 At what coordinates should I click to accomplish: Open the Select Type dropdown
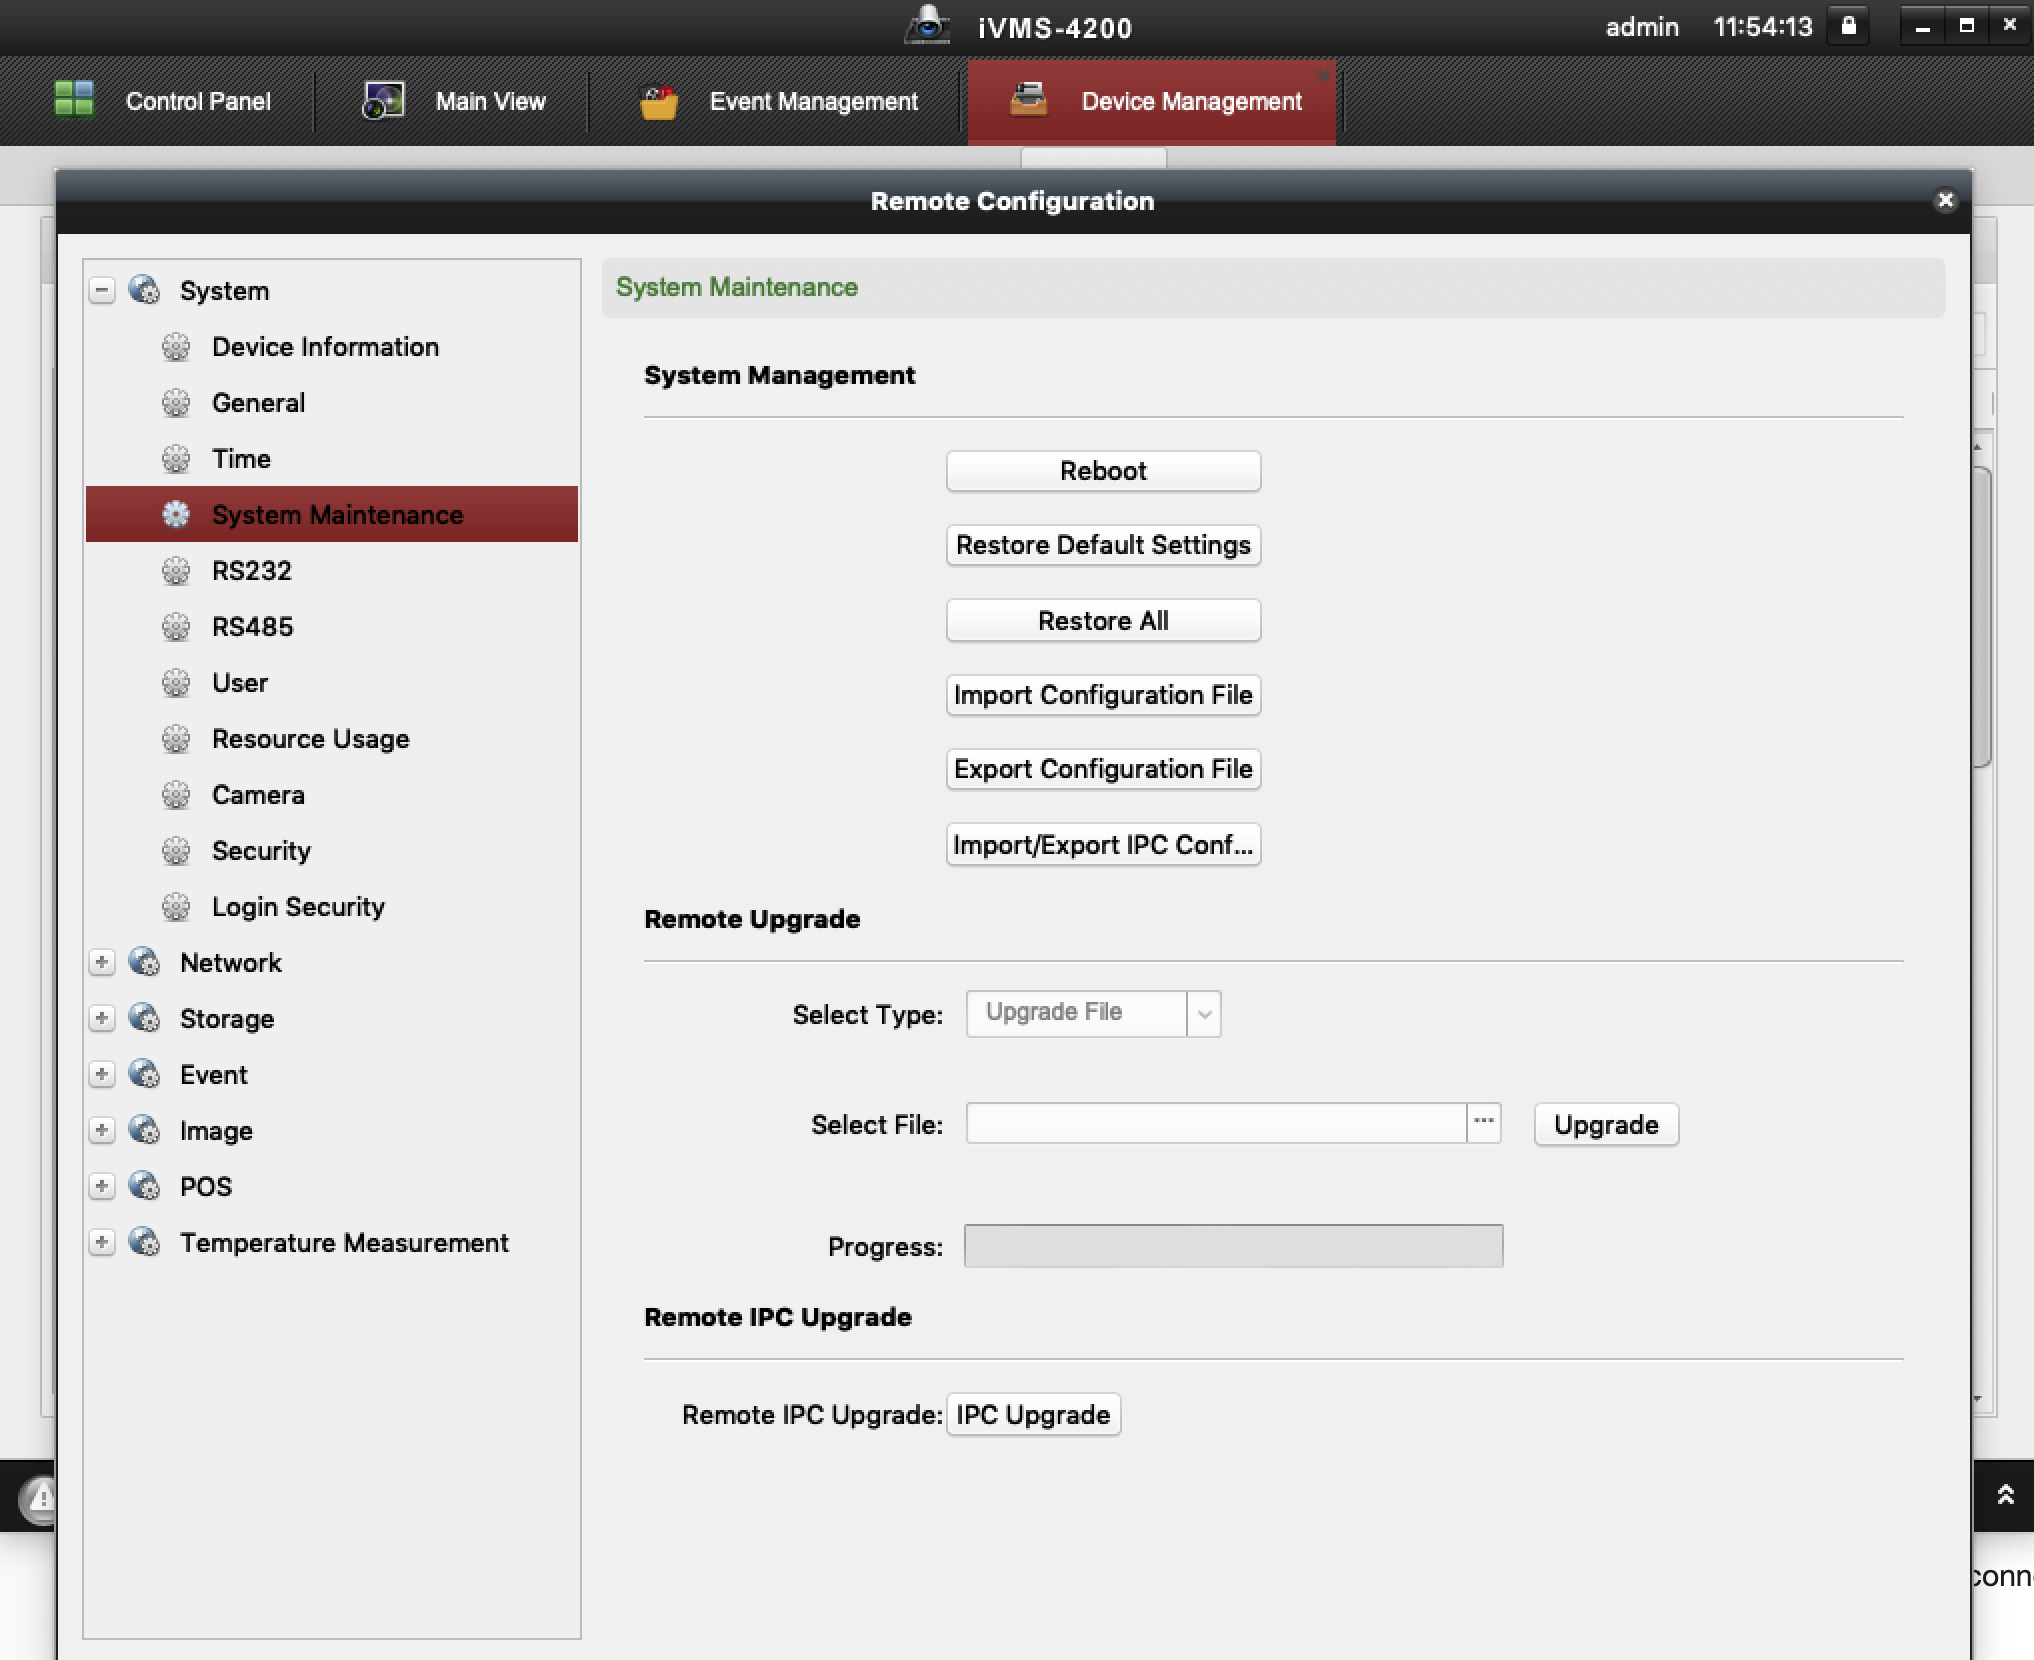(x=1204, y=1014)
